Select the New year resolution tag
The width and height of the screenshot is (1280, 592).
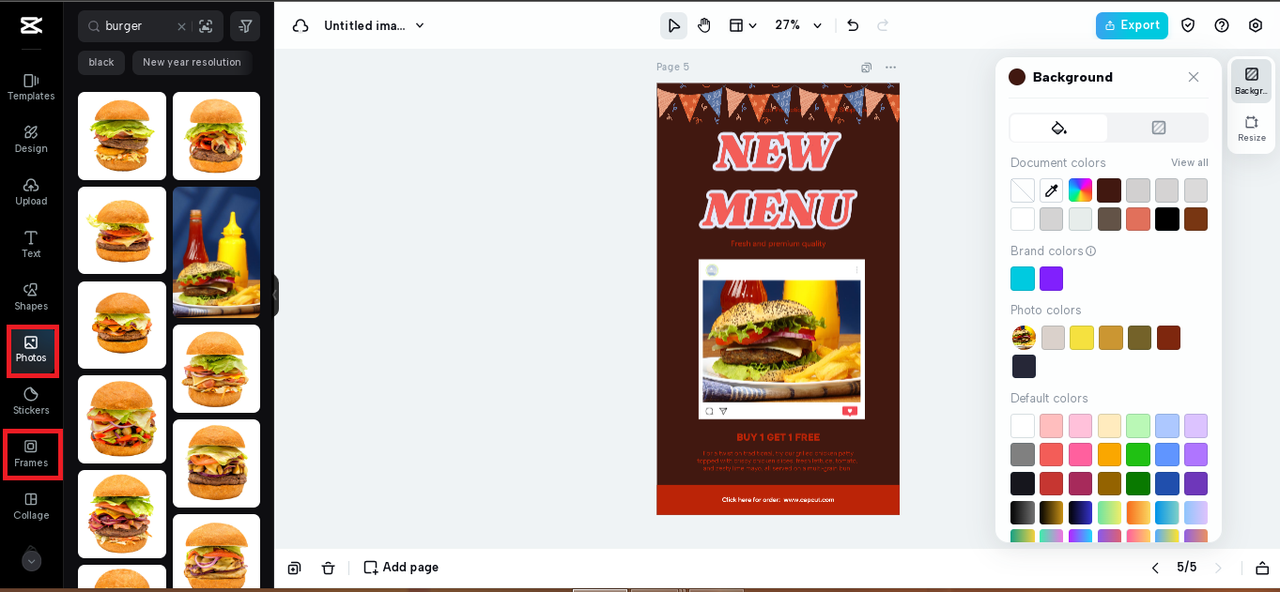point(192,62)
